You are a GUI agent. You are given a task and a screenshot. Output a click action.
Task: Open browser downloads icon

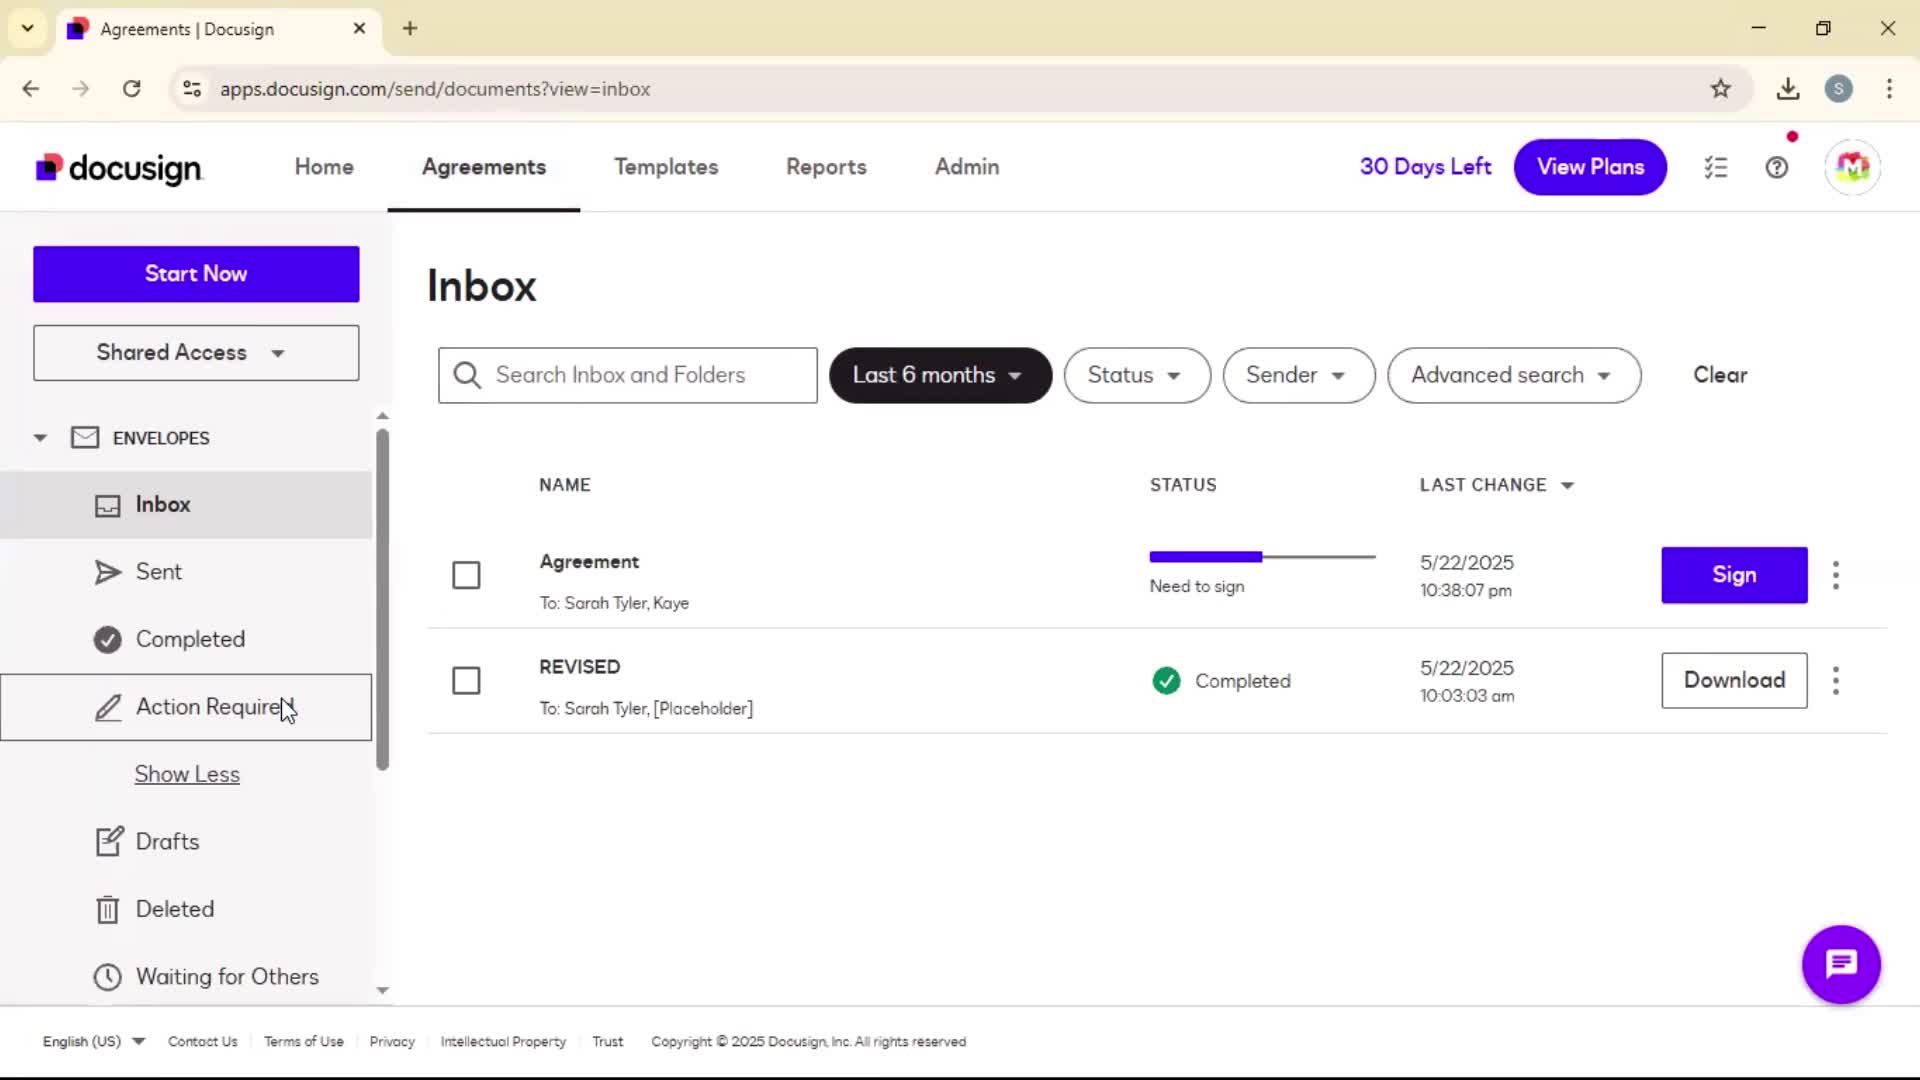pos(1788,89)
